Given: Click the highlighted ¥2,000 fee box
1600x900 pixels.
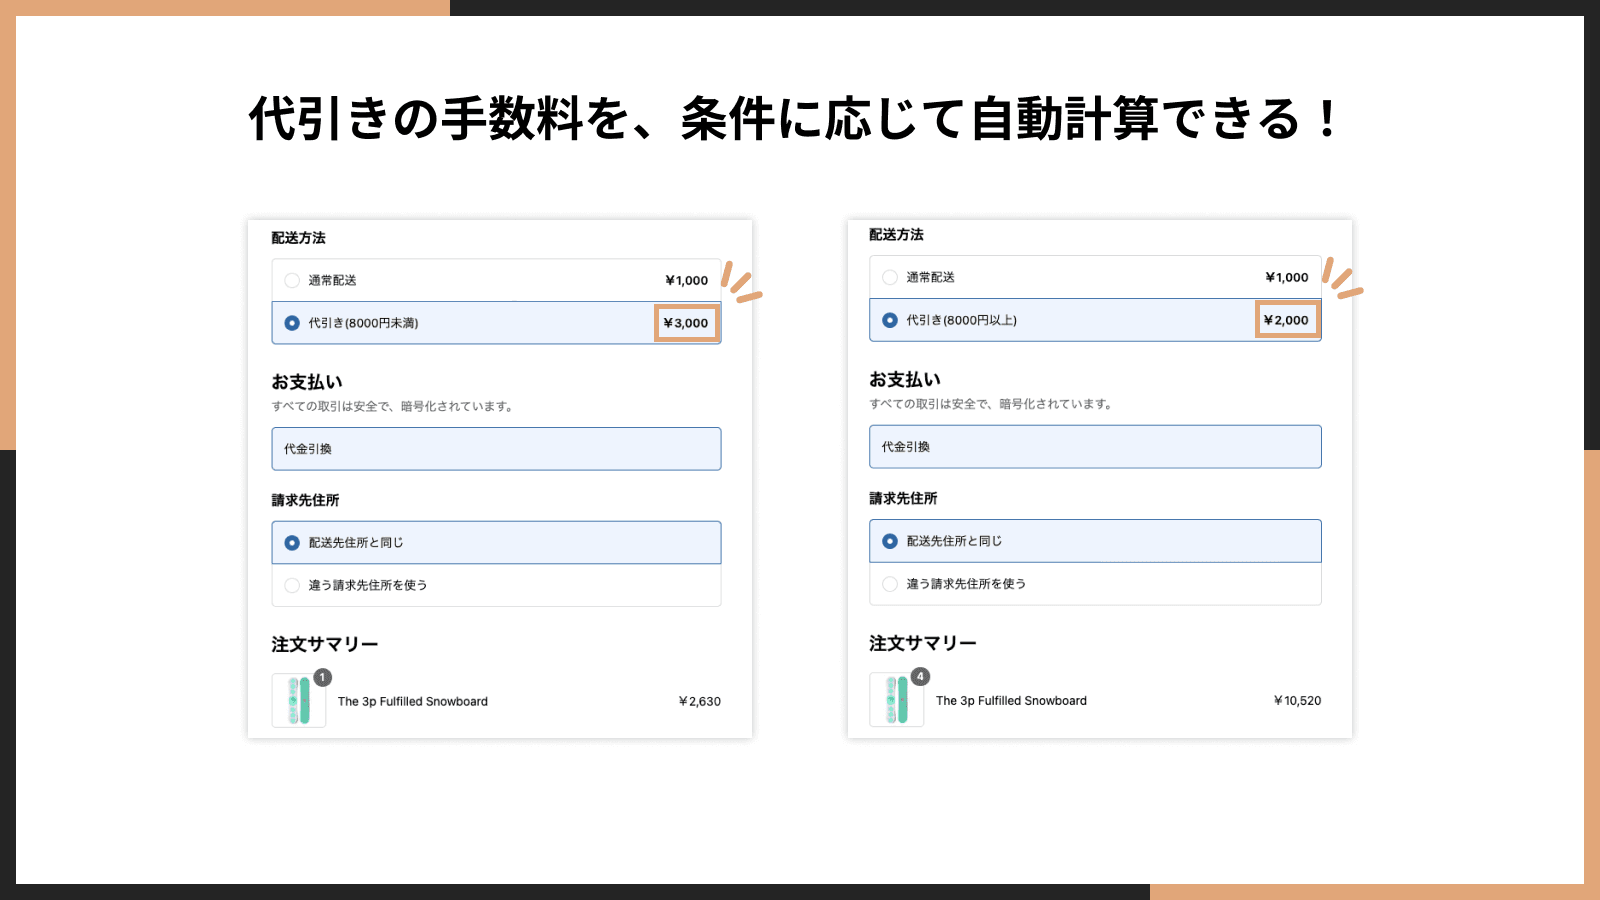Looking at the screenshot, I should coord(1286,320).
